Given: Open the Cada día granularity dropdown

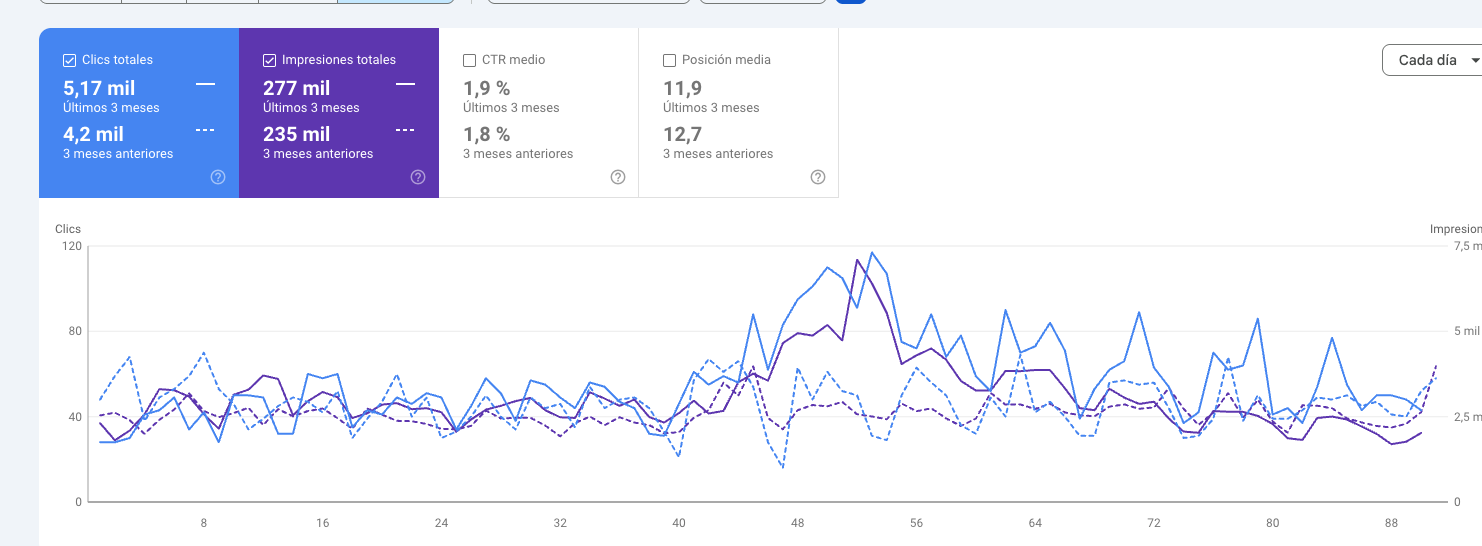Looking at the screenshot, I should click(x=1428, y=60).
